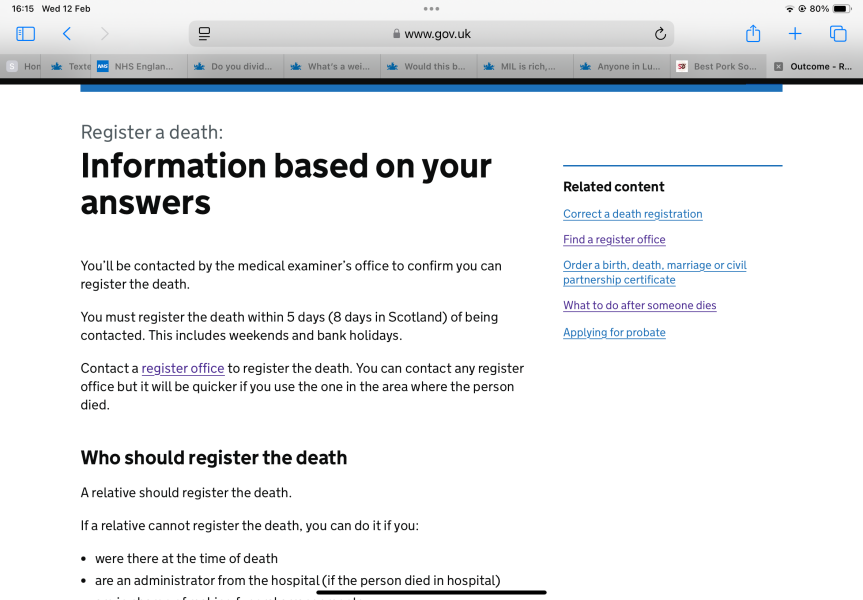Open What to do after someone dies
Image resolution: width=863 pixels, height=600 pixels.
[640, 306]
